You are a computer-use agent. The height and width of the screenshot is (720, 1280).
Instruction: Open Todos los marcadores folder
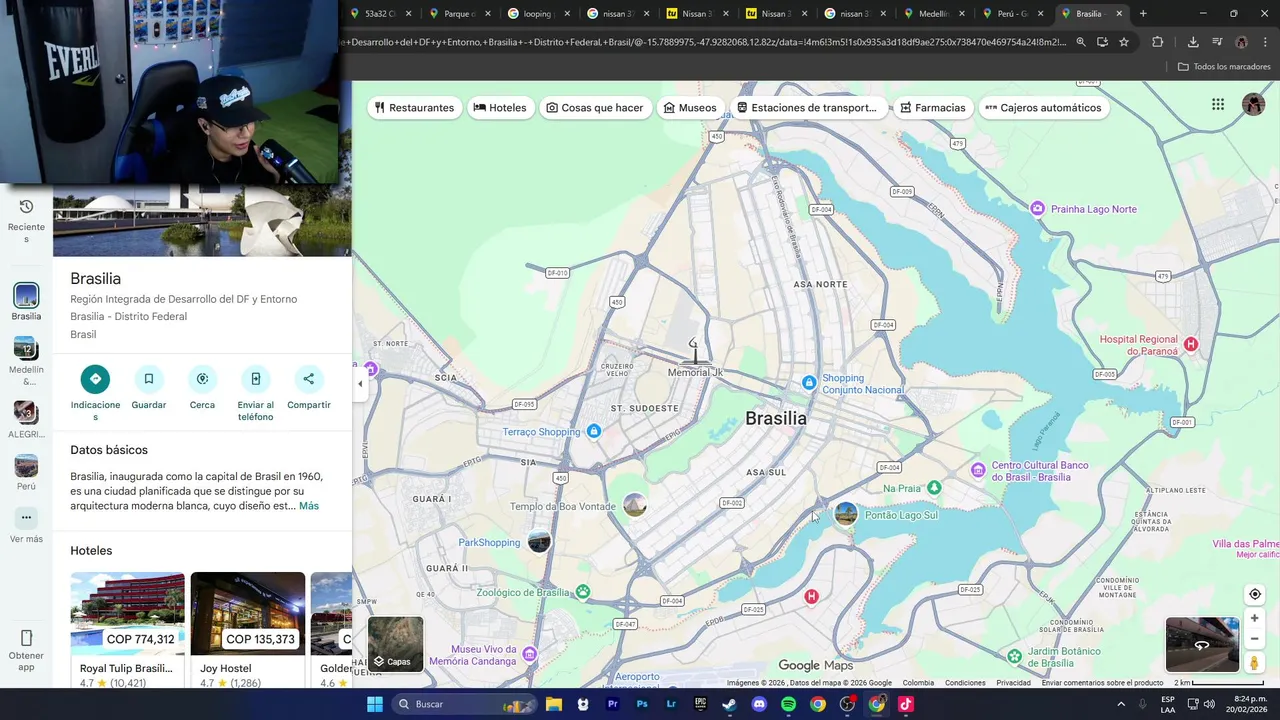pos(1224,67)
